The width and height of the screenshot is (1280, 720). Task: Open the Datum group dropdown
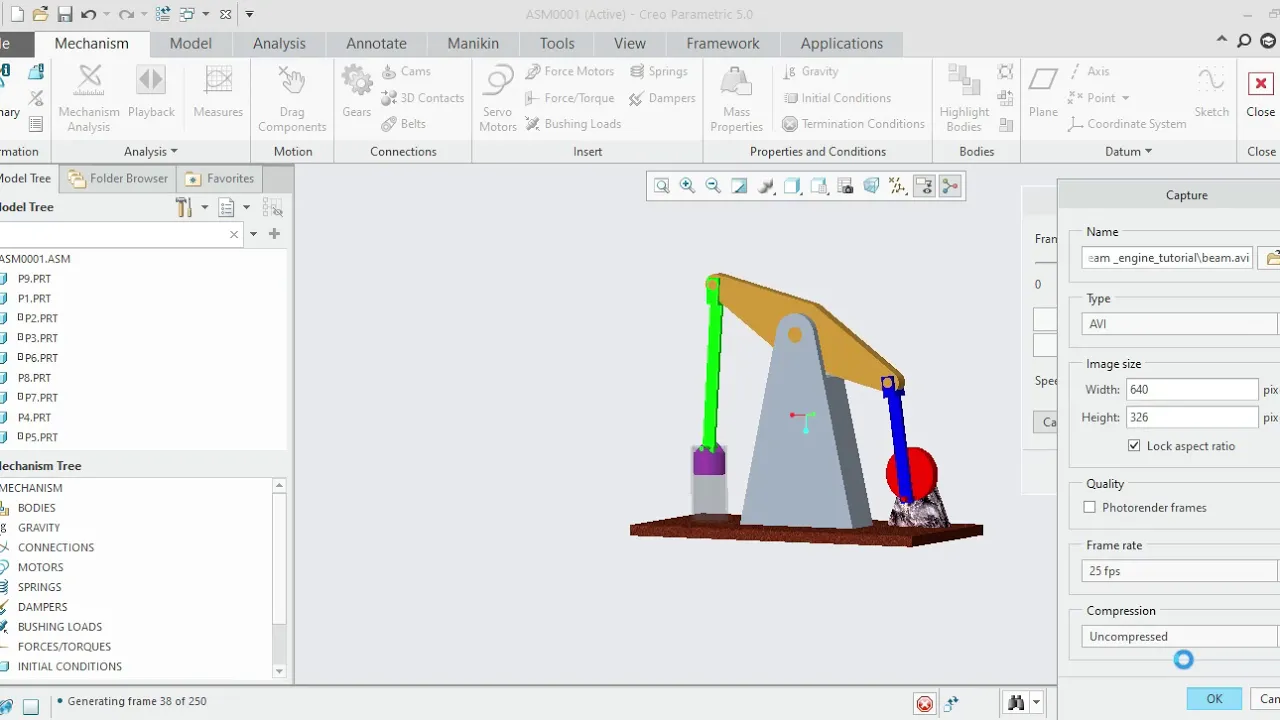tap(1128, 152)
